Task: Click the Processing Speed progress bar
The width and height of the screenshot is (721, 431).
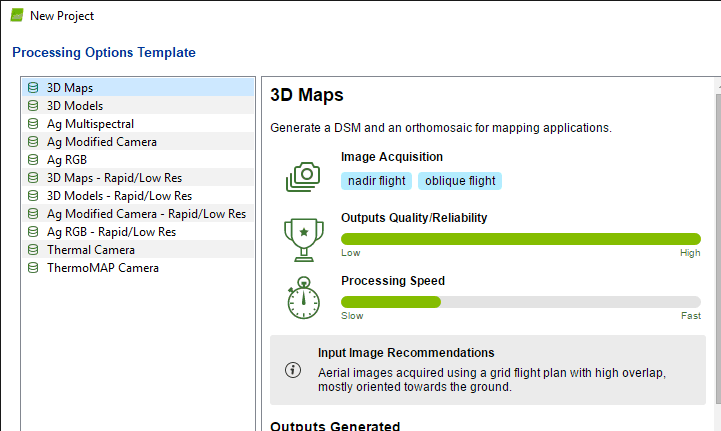Action: pyautogui.click(x=520, y=302)
